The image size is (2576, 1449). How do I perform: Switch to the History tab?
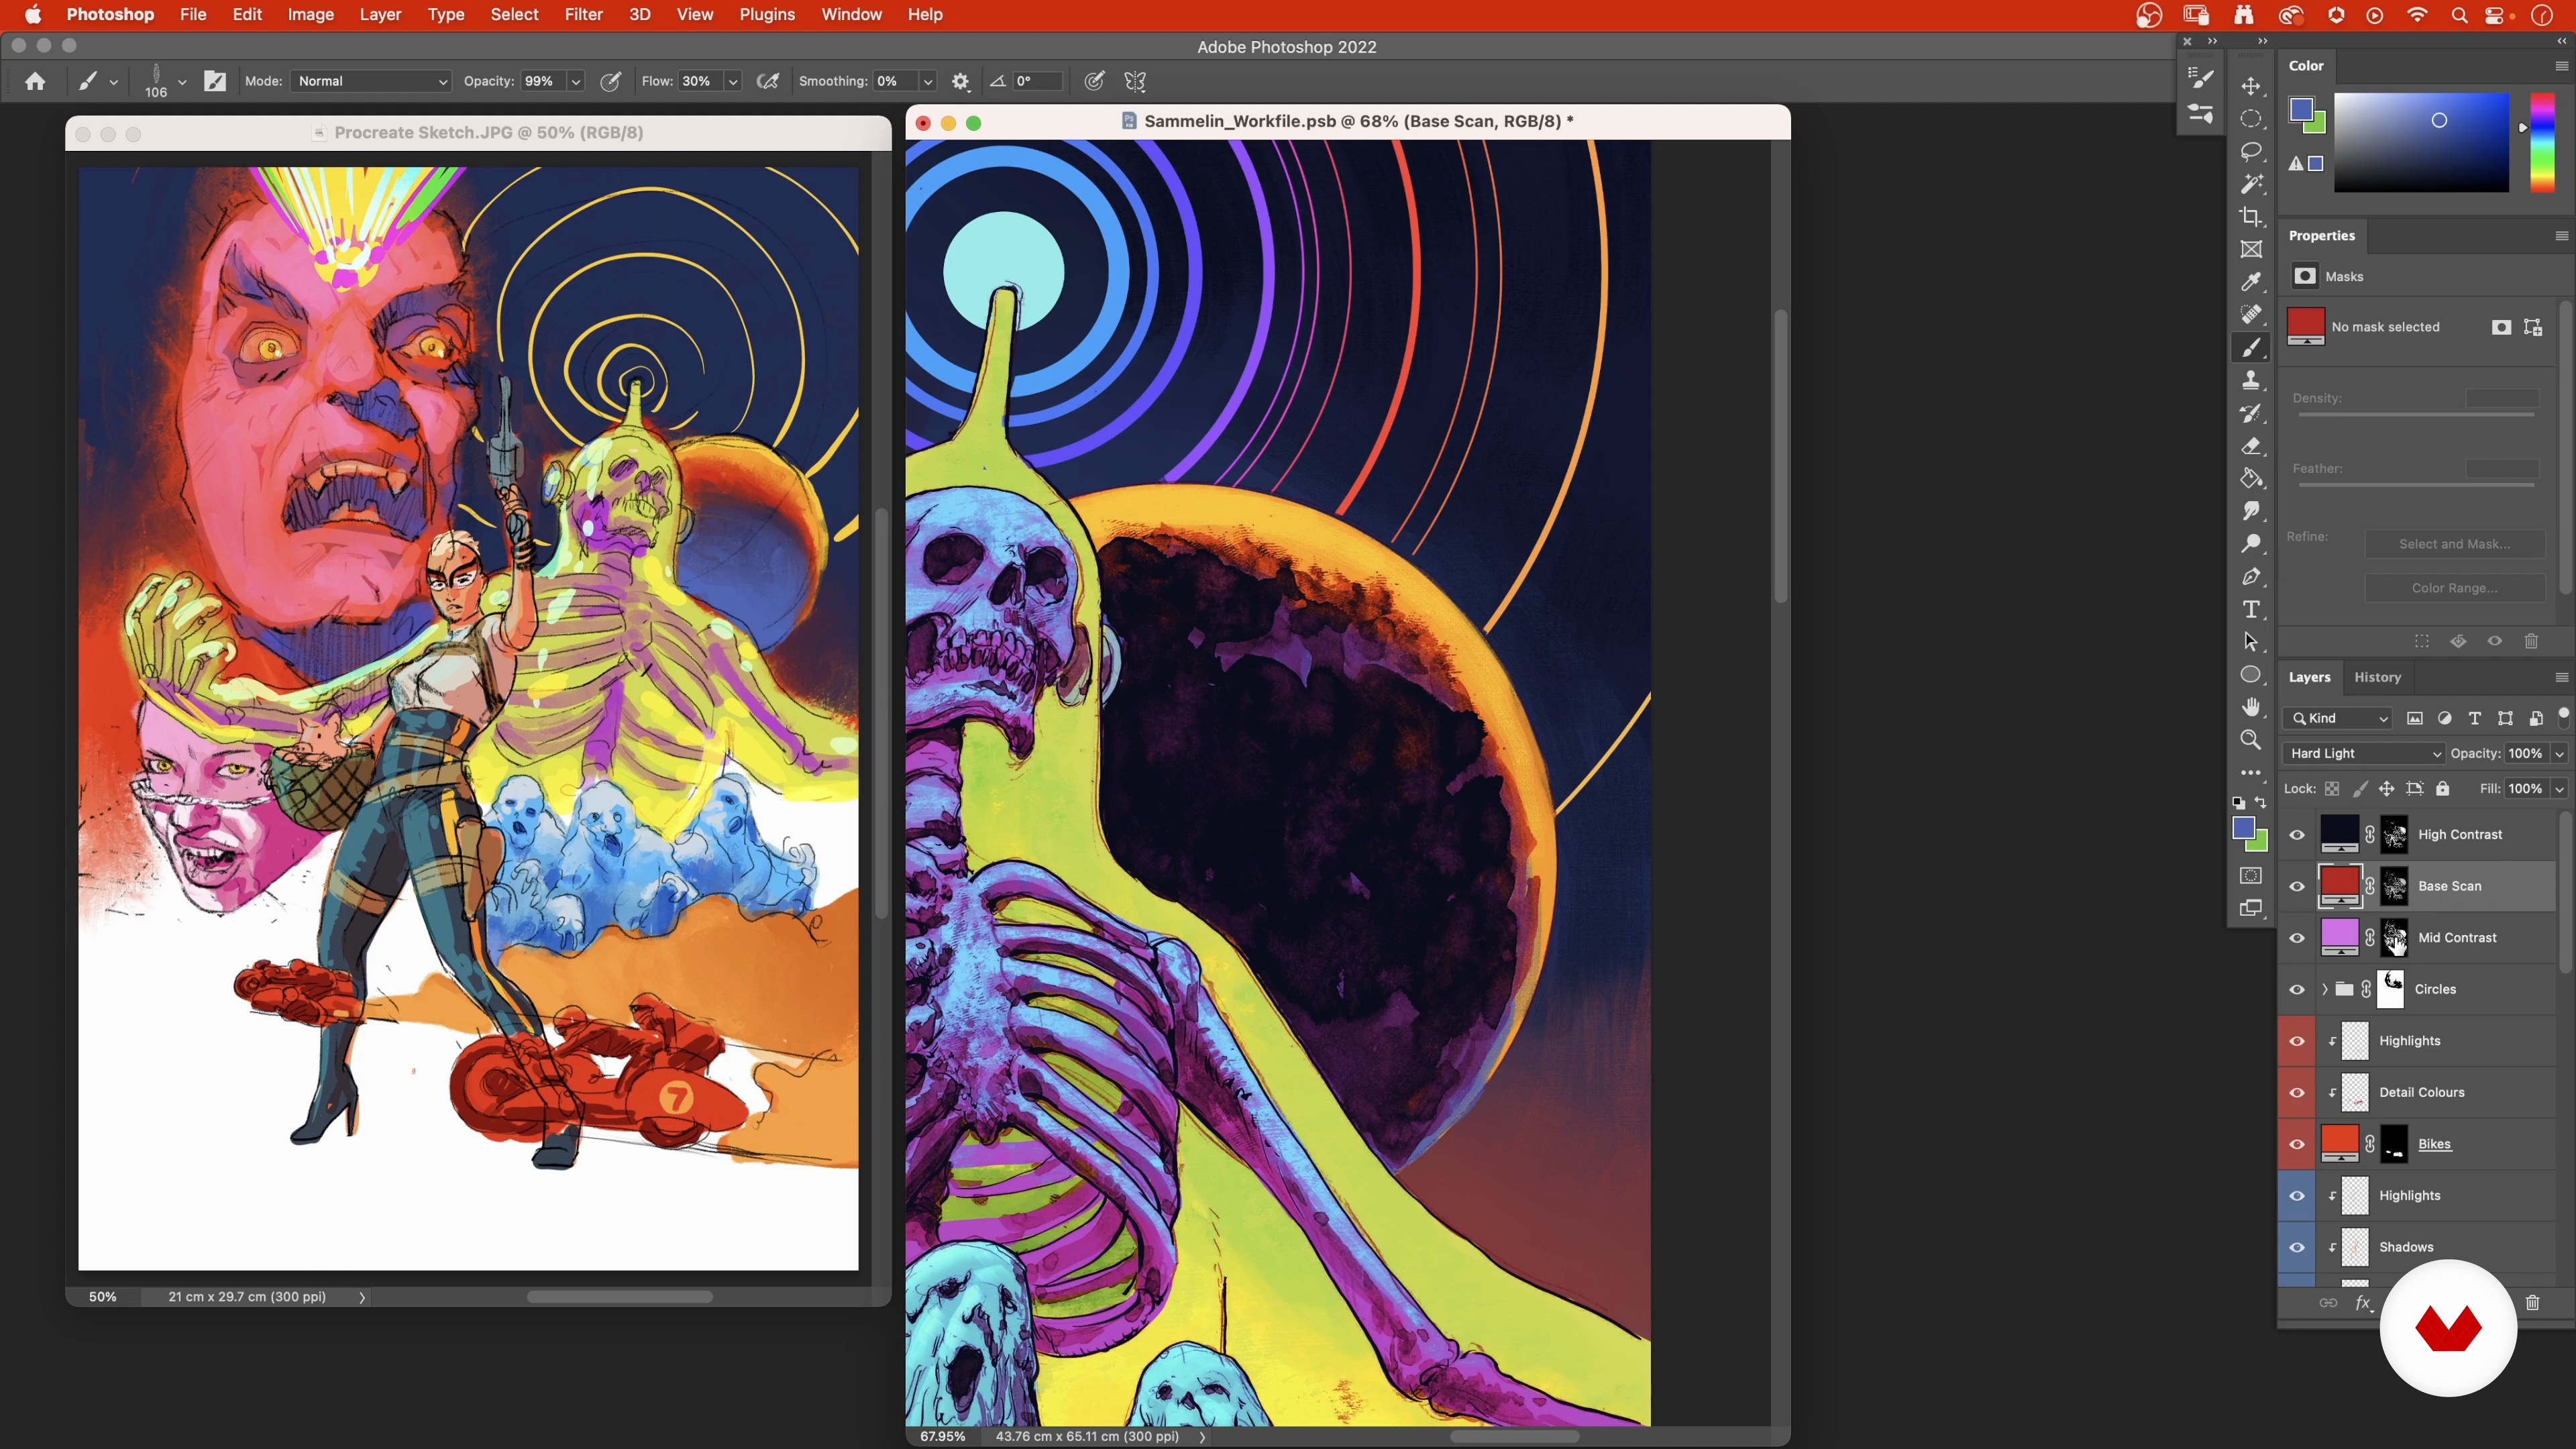click(x=2377, y=678)
